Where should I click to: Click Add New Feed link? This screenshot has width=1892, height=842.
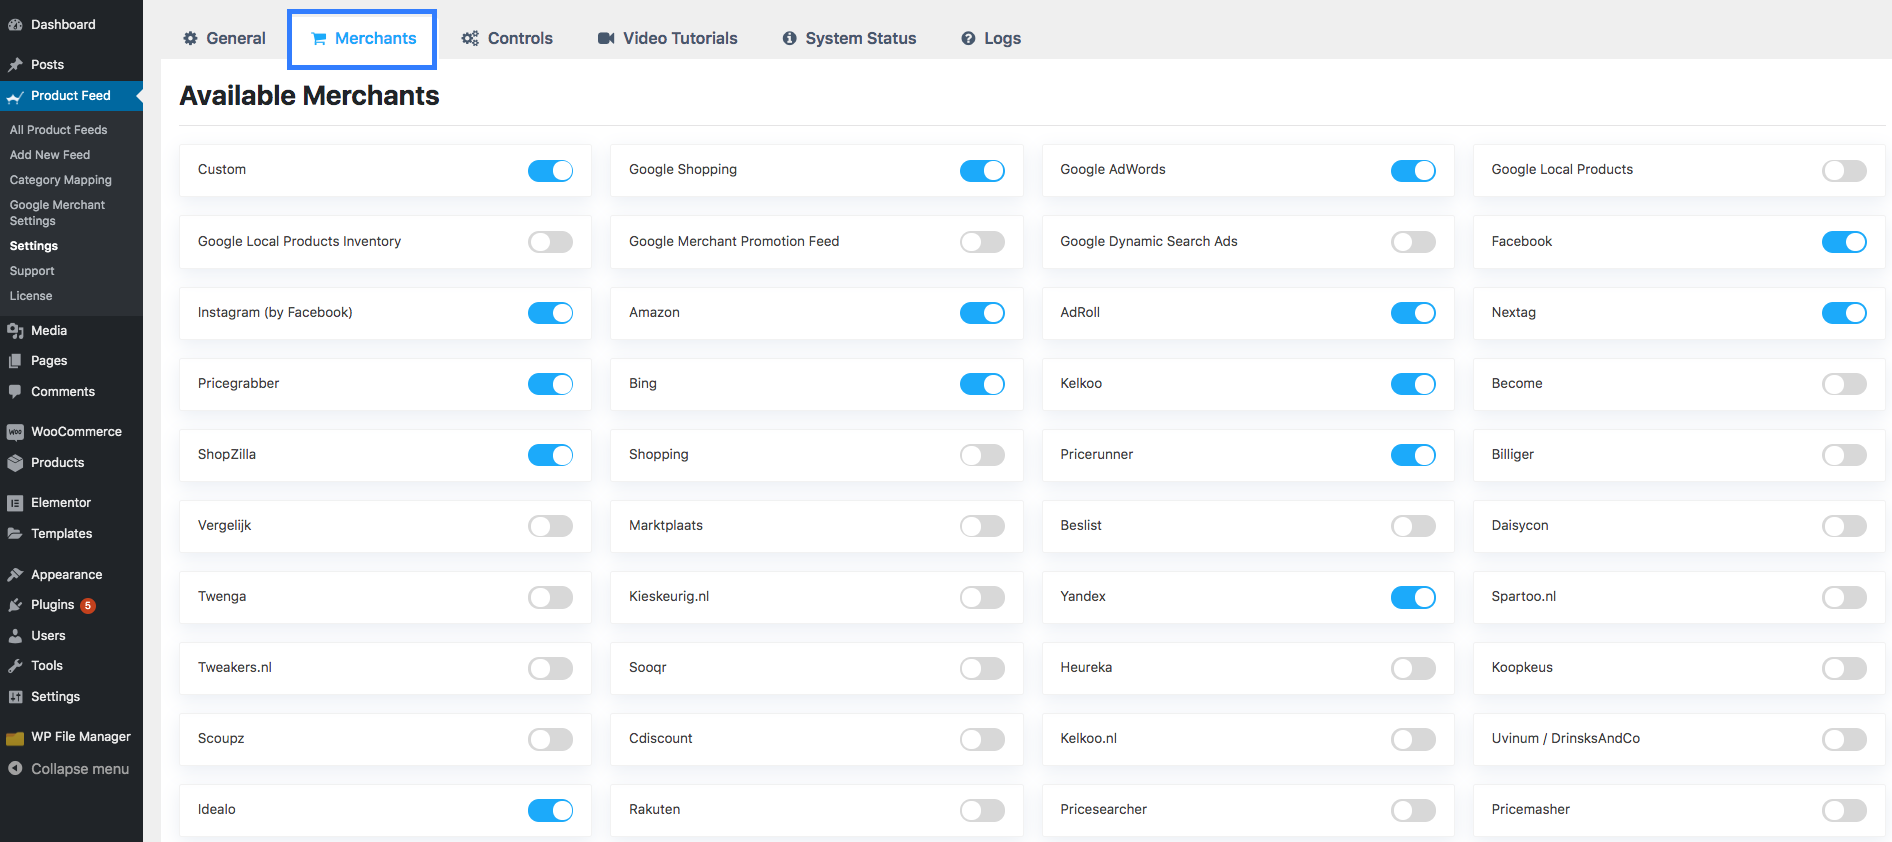[50, 155]
